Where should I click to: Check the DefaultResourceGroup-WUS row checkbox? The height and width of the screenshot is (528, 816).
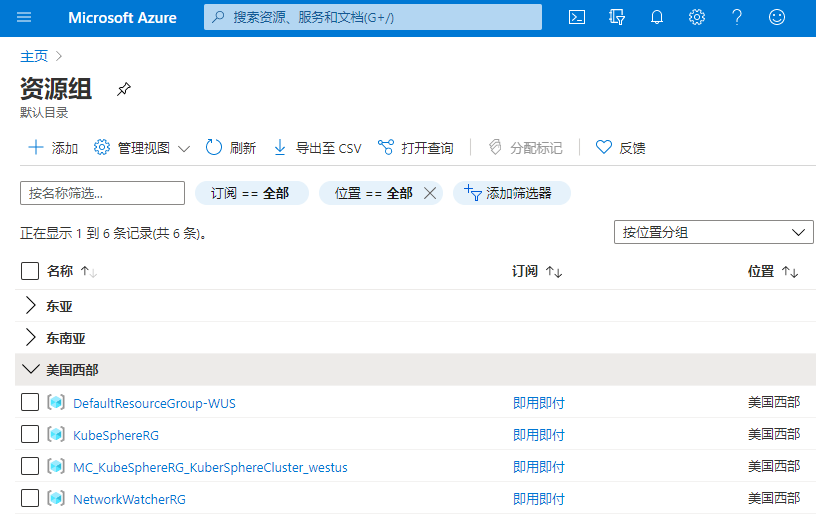point(30,402)
